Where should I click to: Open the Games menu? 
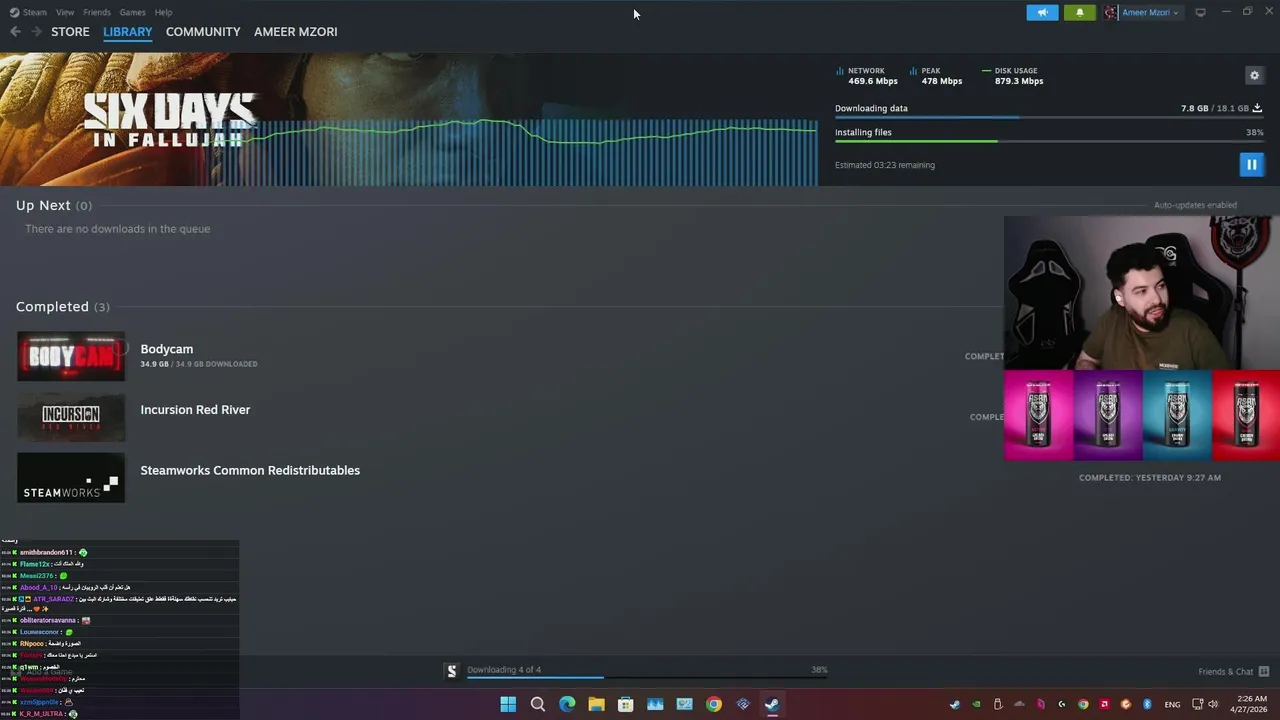tap(132, 12)
